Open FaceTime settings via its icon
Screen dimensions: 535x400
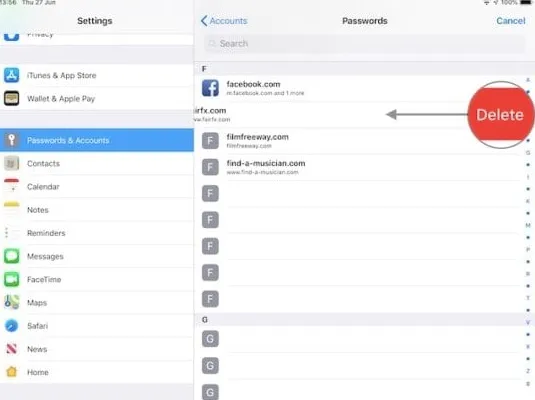click(x=12, y=280)
